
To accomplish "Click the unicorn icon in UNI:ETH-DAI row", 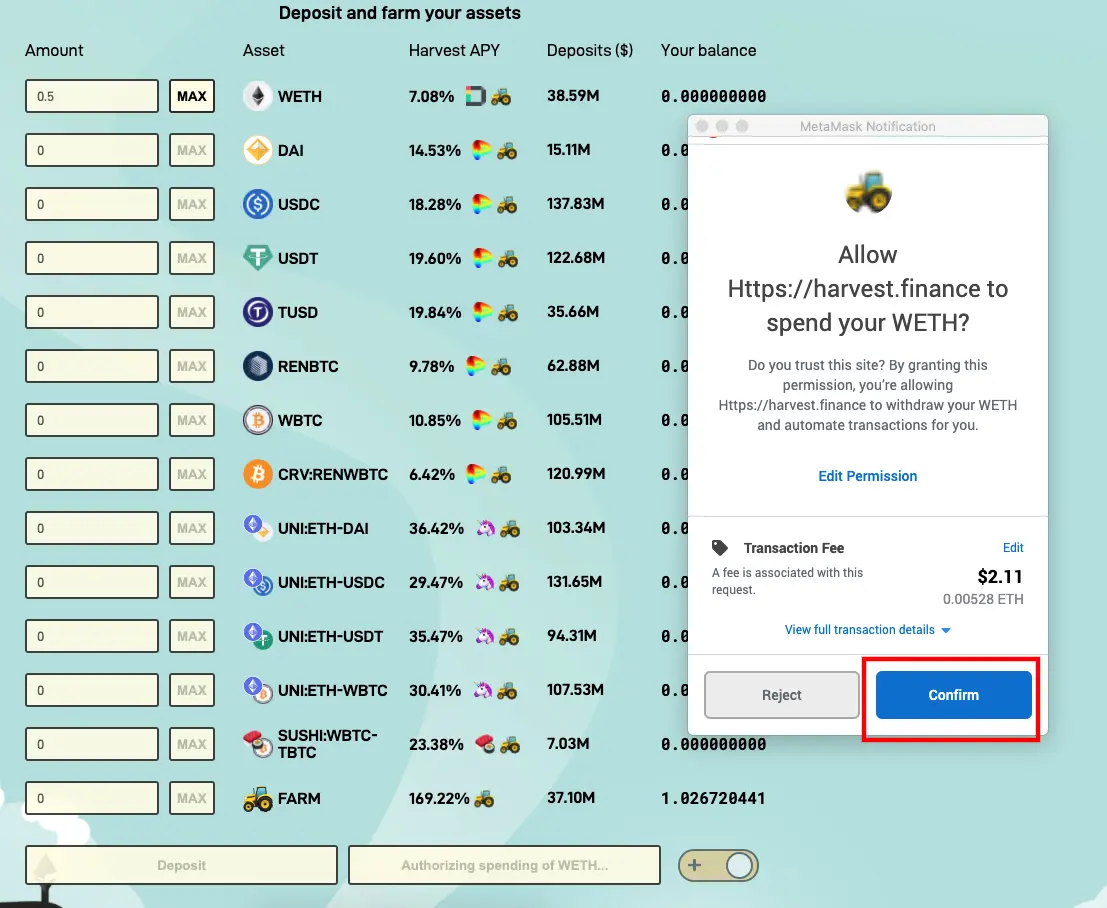I will point(486,528).
